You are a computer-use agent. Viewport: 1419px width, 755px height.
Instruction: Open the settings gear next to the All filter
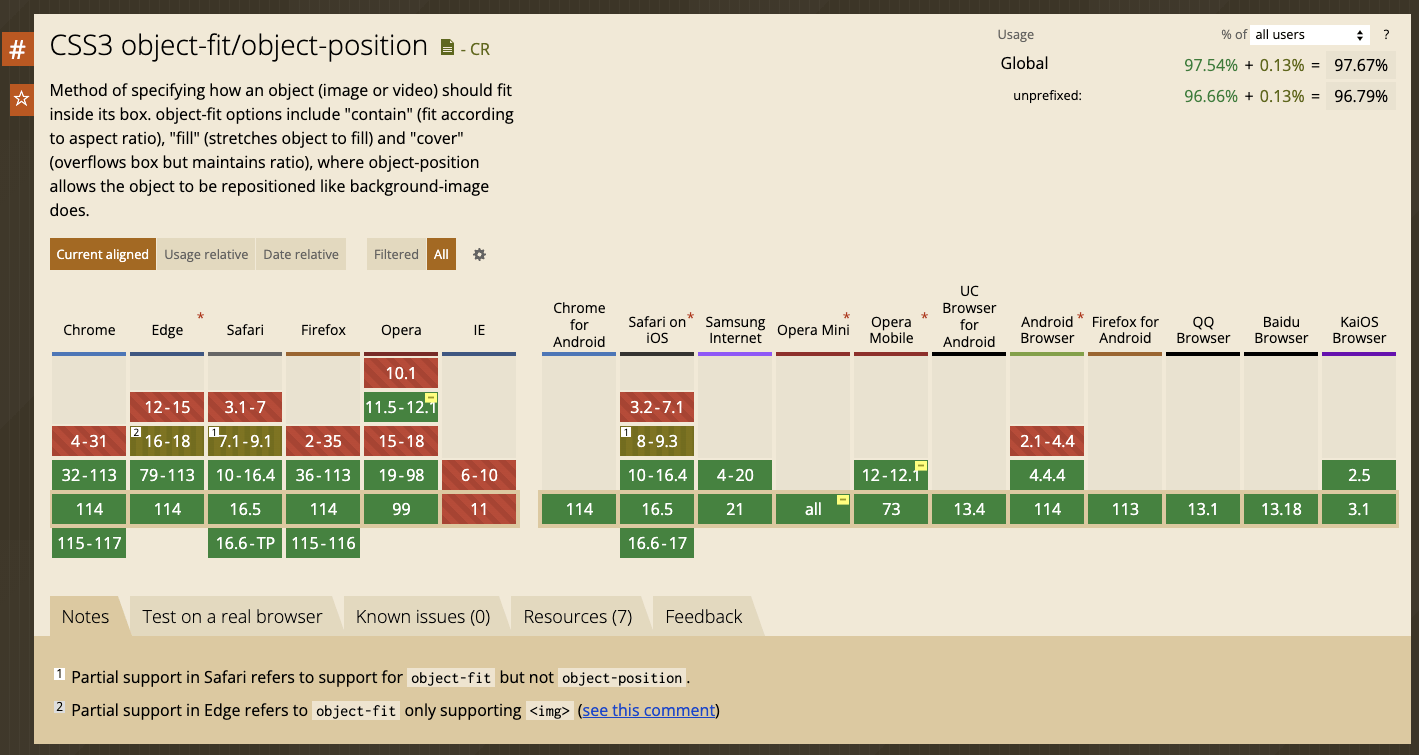[479, 254]
